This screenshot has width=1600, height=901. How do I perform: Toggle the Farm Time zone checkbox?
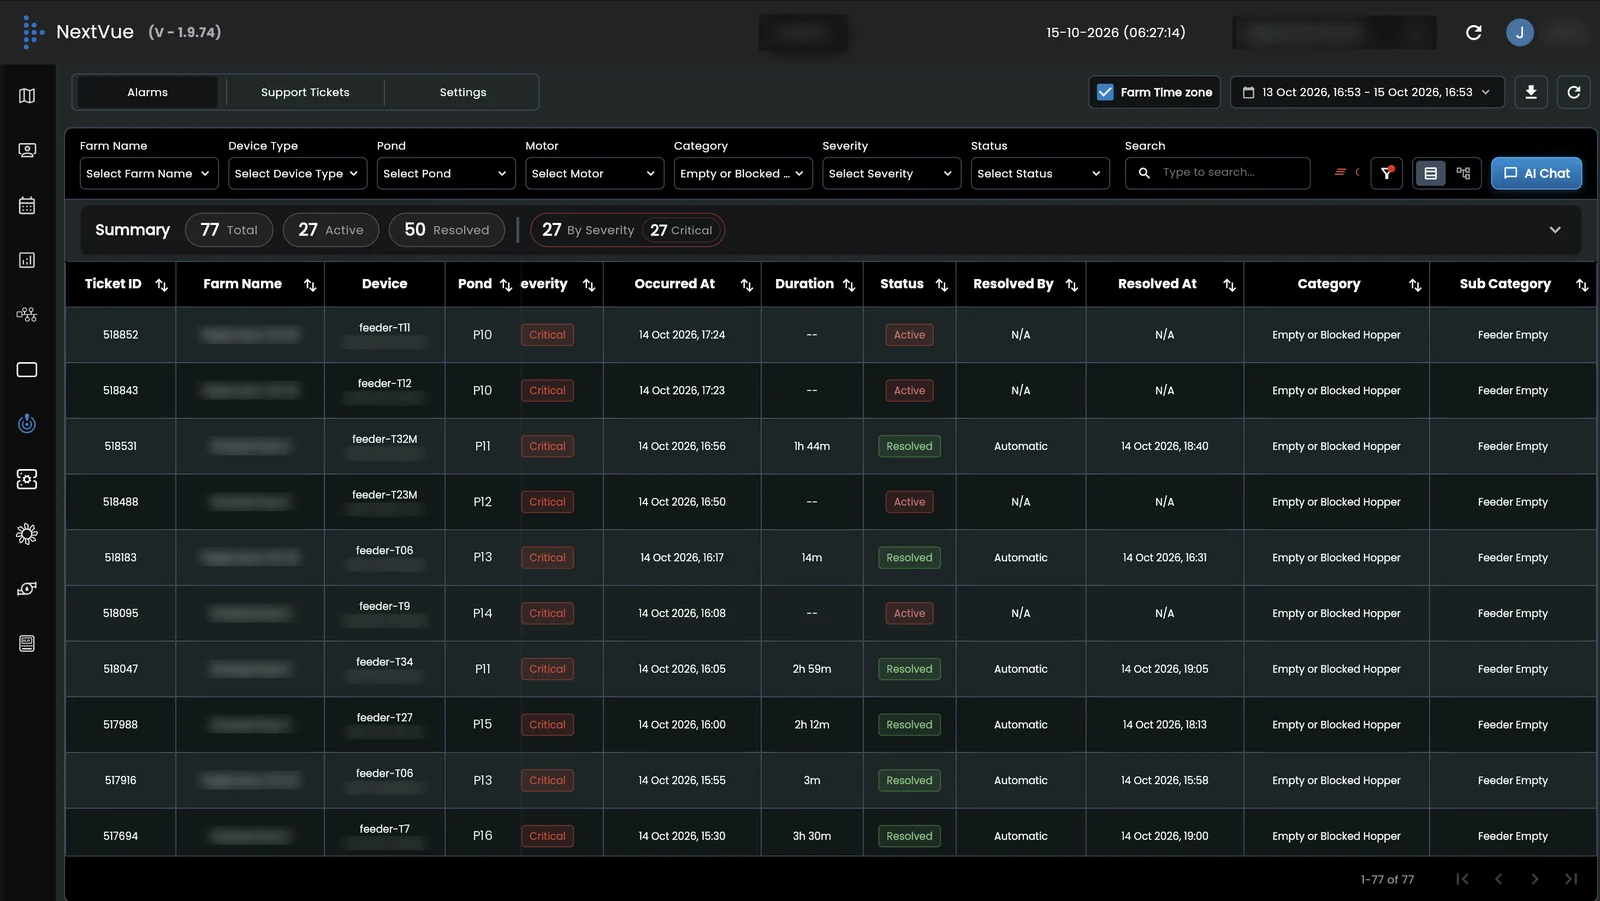(x=1105, y=92)
